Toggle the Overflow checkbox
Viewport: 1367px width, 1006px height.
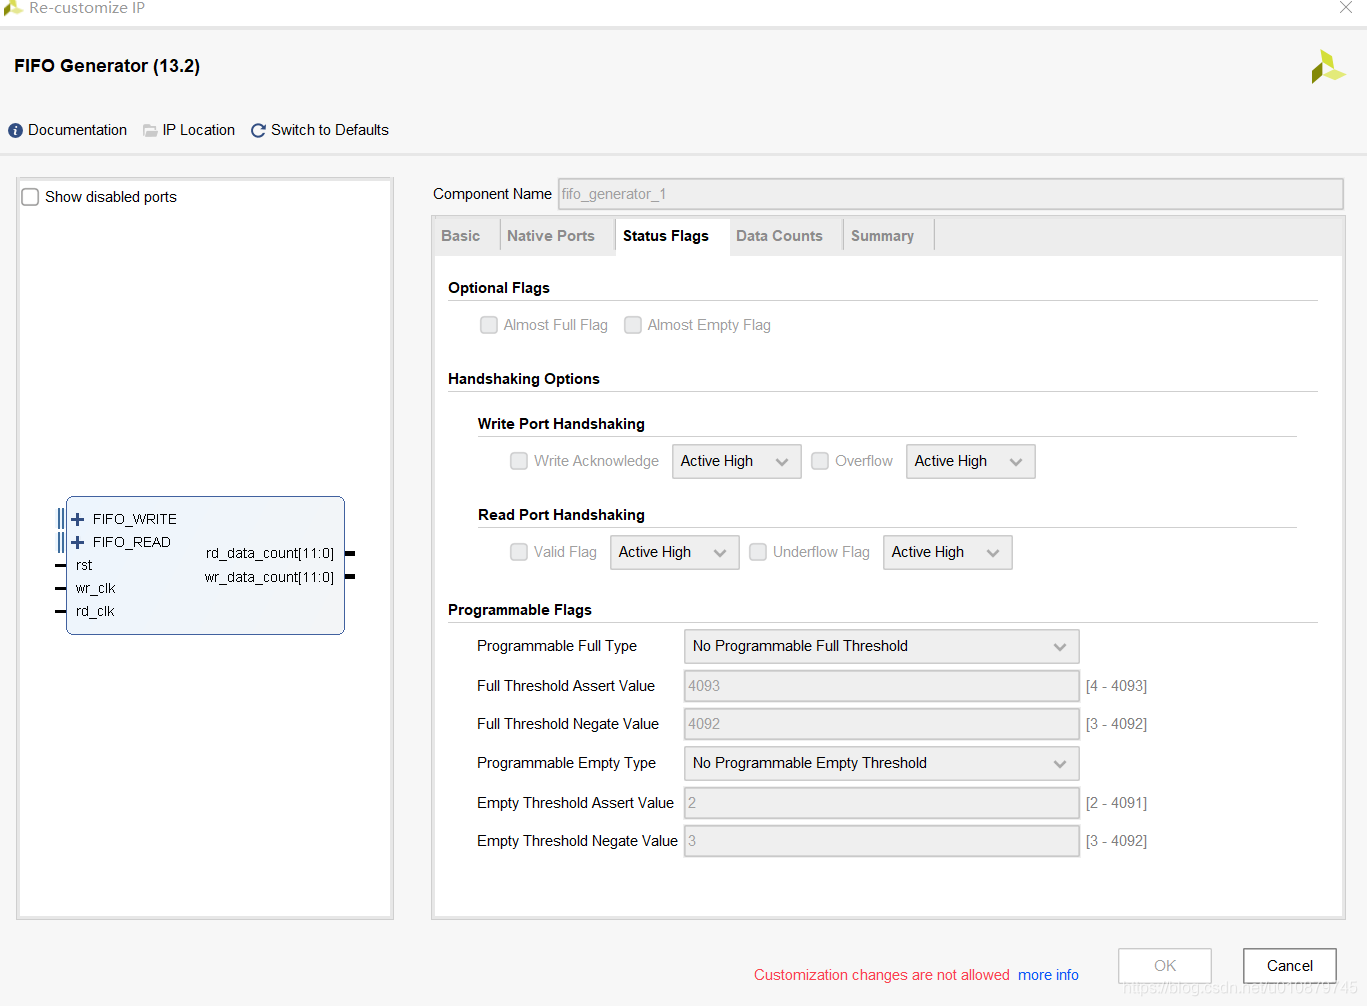coord(820,461)
